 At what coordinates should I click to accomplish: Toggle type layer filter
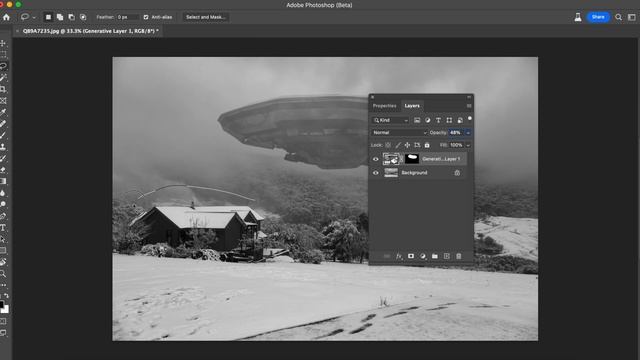tap(438, 120)
